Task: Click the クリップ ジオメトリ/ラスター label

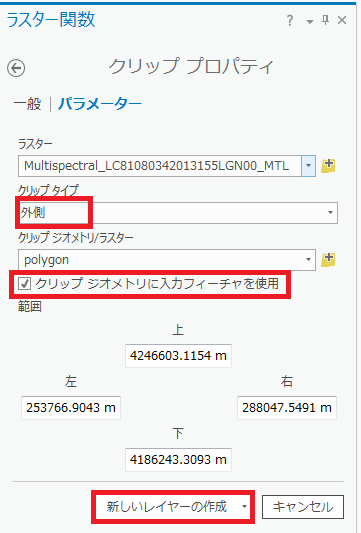Action: 75,238
